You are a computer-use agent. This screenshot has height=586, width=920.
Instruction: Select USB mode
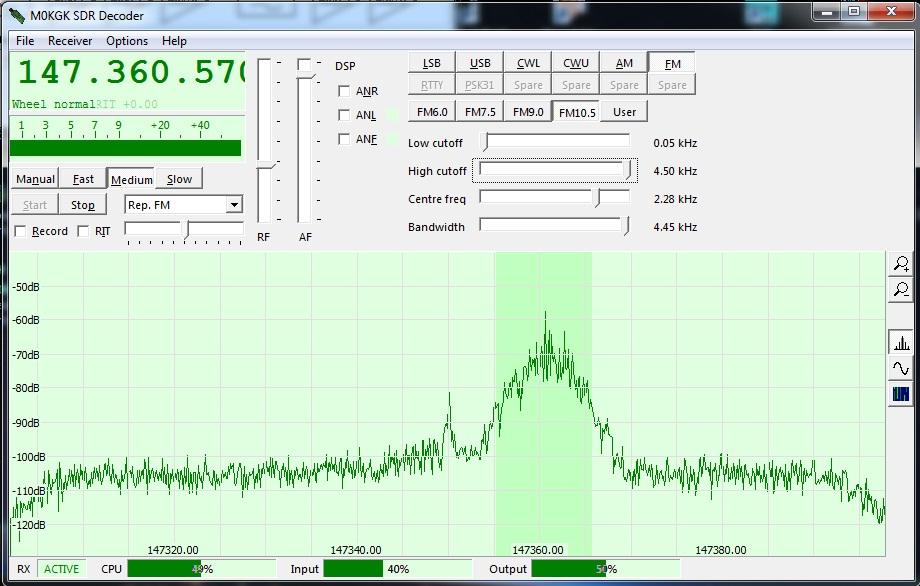pyautogui.click(x=480, y=63)
